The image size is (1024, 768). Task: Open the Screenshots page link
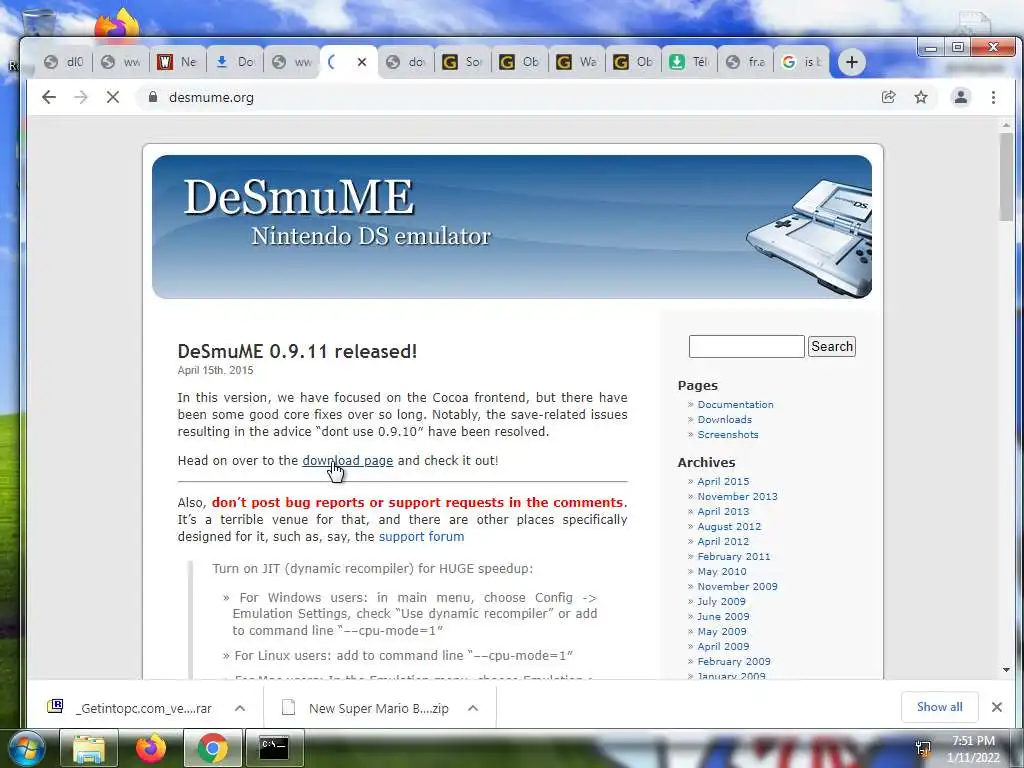point(728,435)
